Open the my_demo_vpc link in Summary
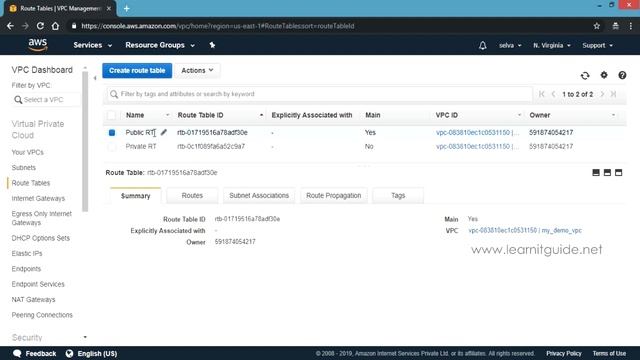This screenshot has width=640, height=360. pos(525,231)
